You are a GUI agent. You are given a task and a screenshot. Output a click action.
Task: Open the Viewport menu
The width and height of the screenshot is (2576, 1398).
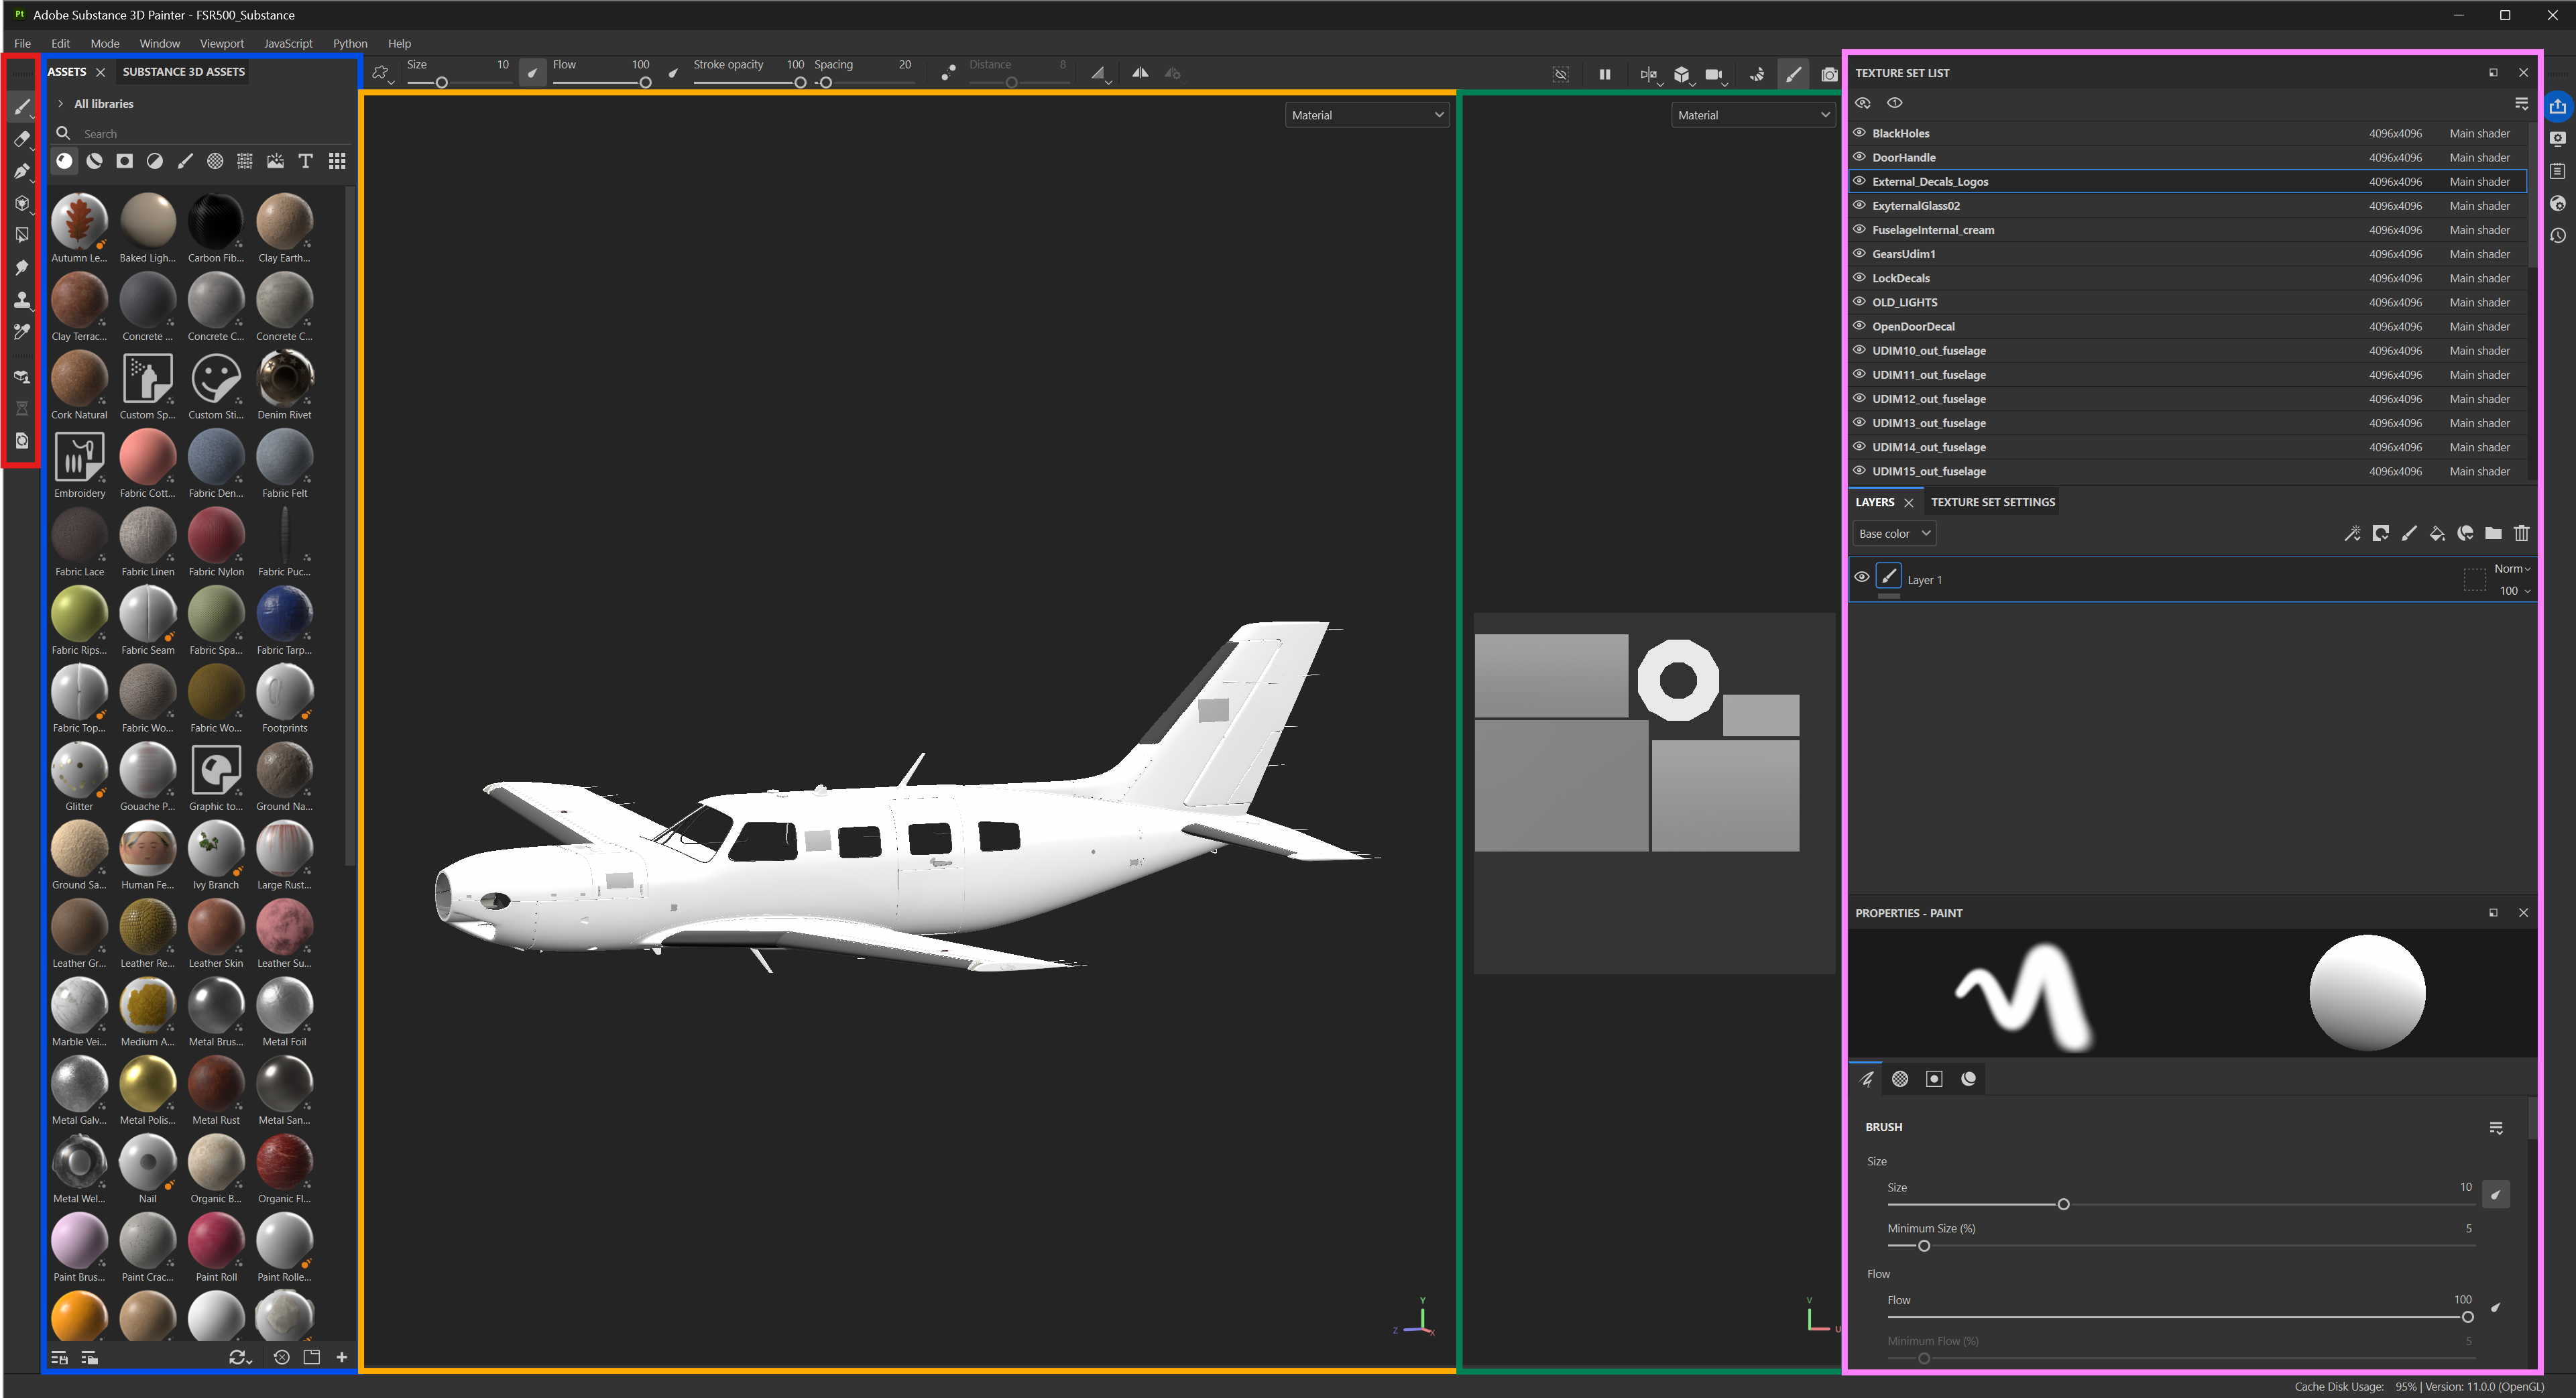click(x=221, y=44)
